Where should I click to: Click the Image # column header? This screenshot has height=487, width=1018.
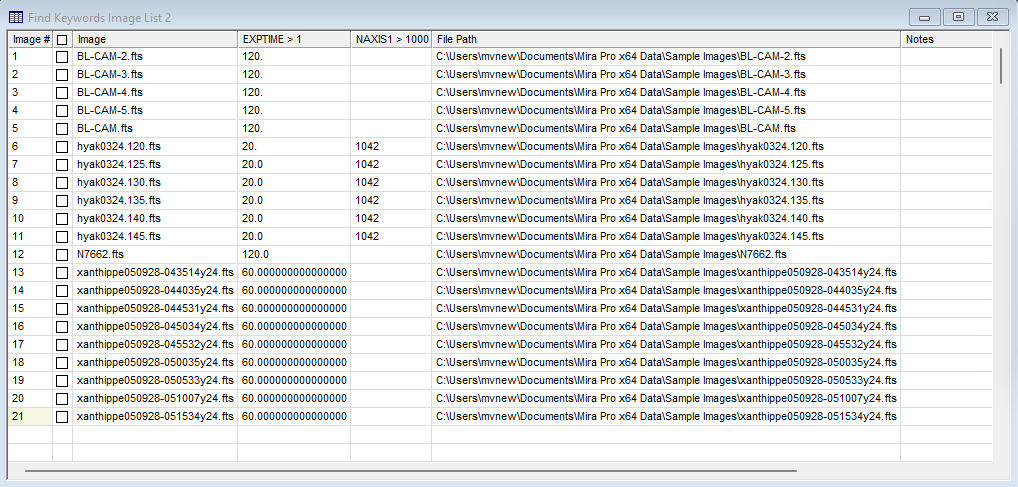30,39
